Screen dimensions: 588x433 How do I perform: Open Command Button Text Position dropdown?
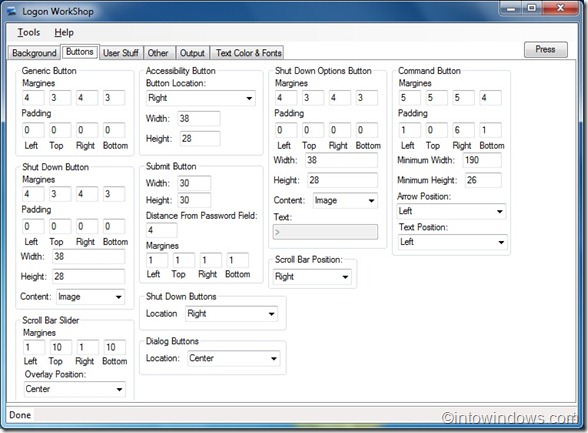pos(453,242)
